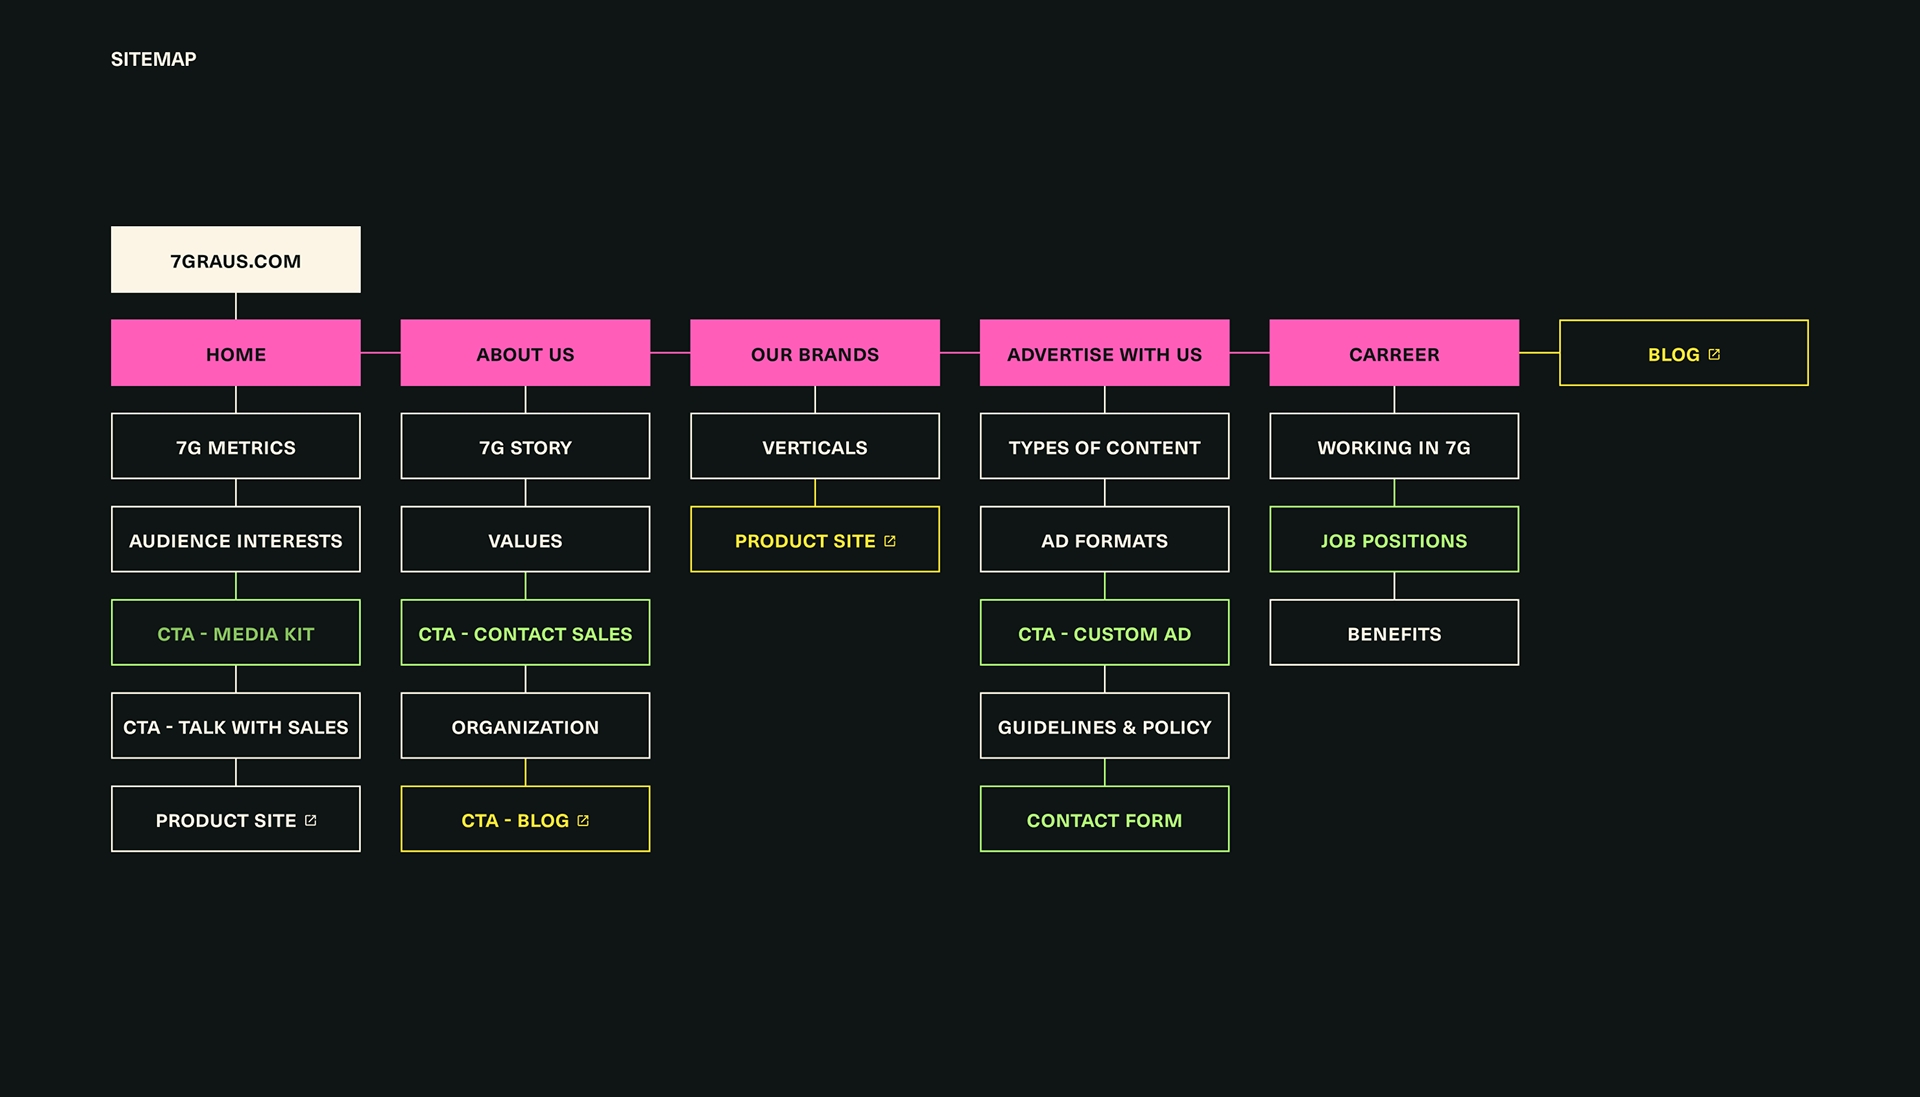The width and height of the screenshot is (1920, 1097).
Task: Select the OUR BRANDS header
Action: click(x=814, y=353)
